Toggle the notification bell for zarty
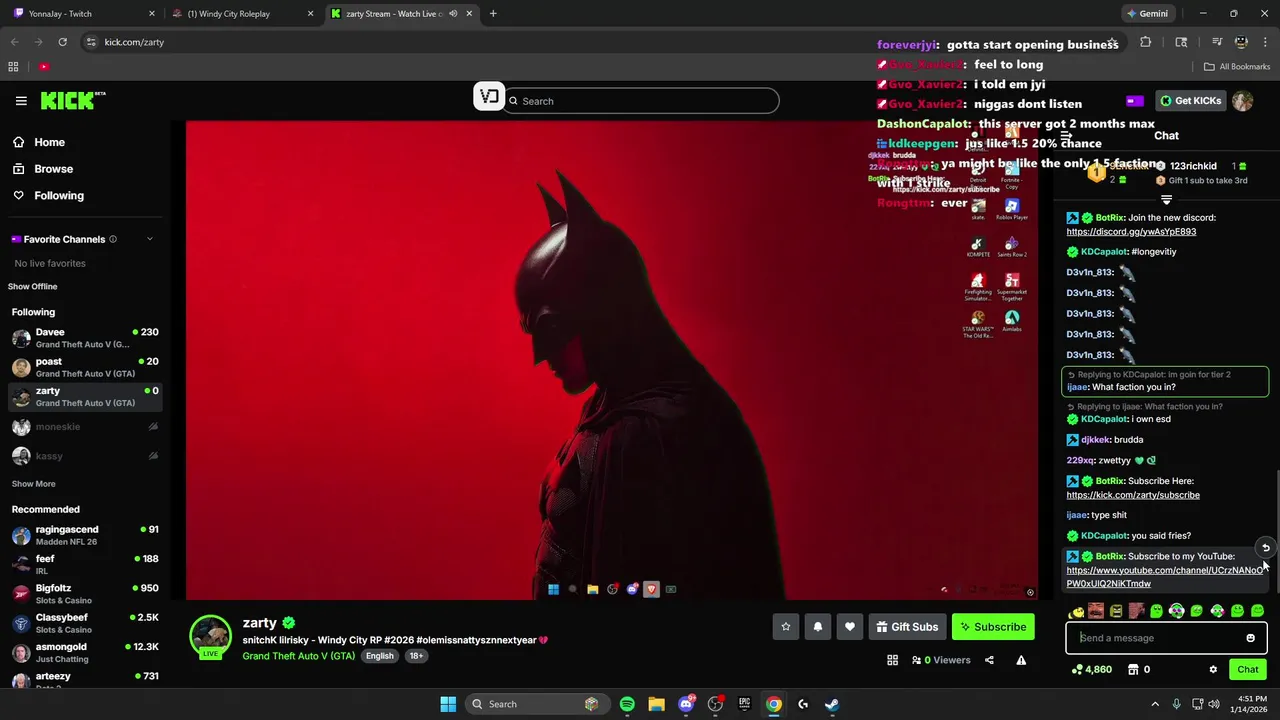 click(818, 627)
